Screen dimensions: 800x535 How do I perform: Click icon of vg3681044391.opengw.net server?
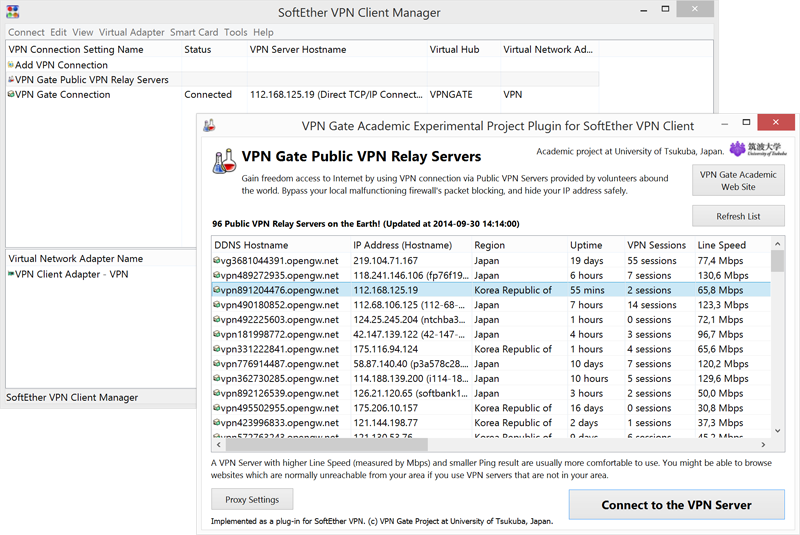pos(217,261)
